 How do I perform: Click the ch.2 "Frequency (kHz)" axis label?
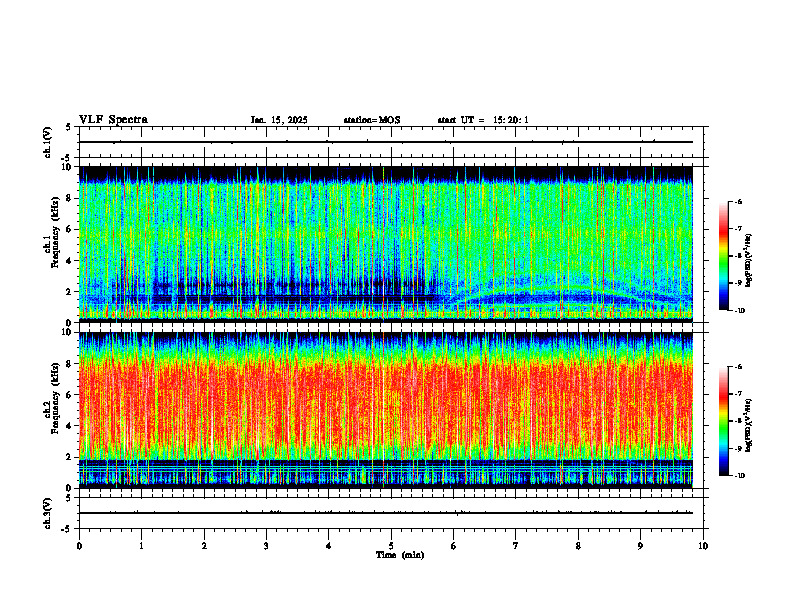[x=55, y=398]
